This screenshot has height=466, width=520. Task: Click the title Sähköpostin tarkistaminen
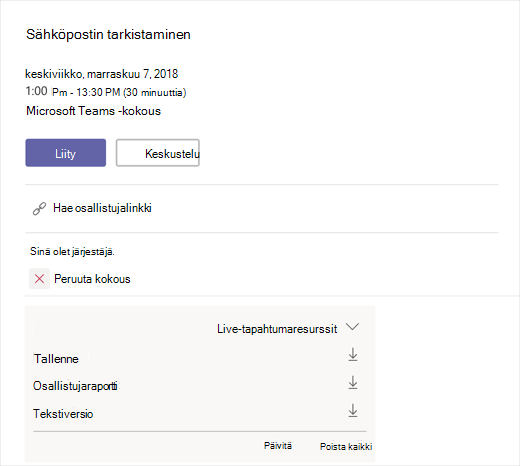point(108,35)
